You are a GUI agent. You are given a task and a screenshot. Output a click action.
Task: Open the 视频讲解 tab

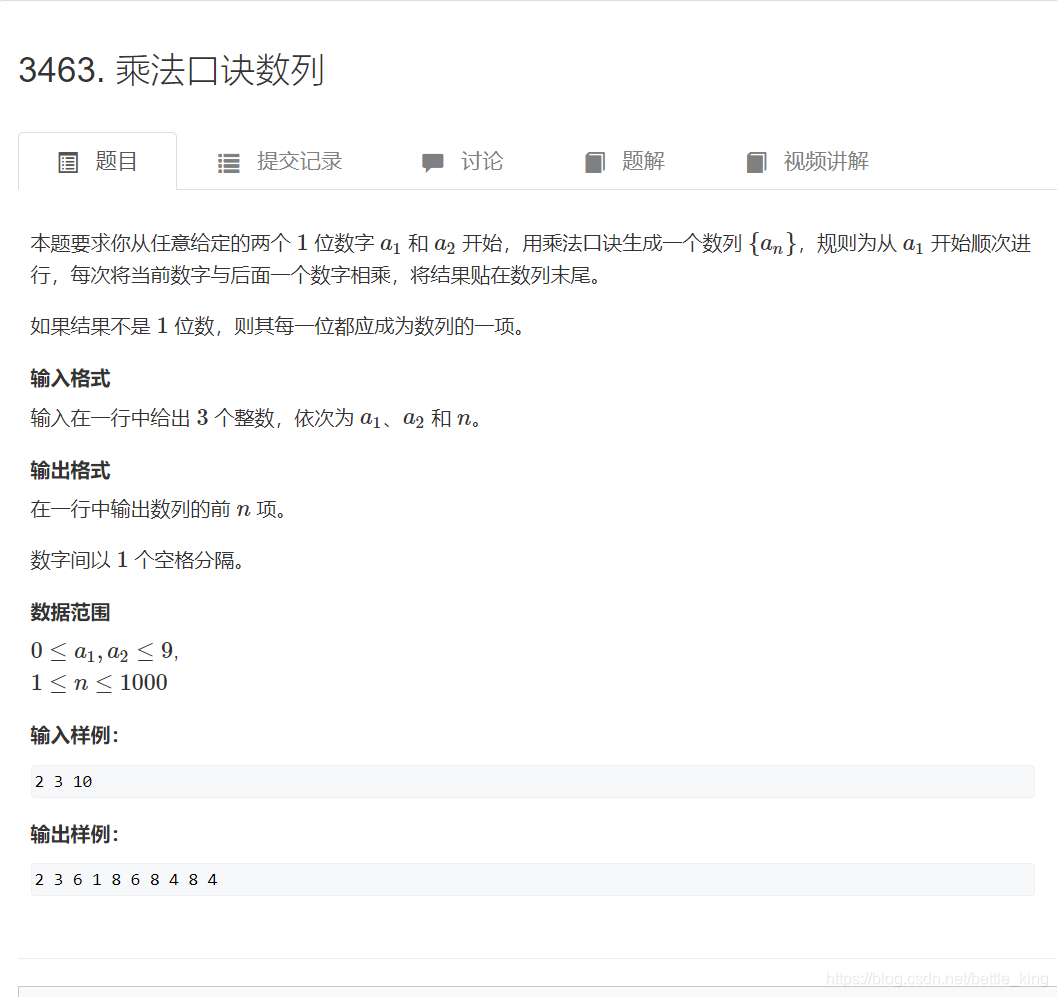click(x=808, y=162)
